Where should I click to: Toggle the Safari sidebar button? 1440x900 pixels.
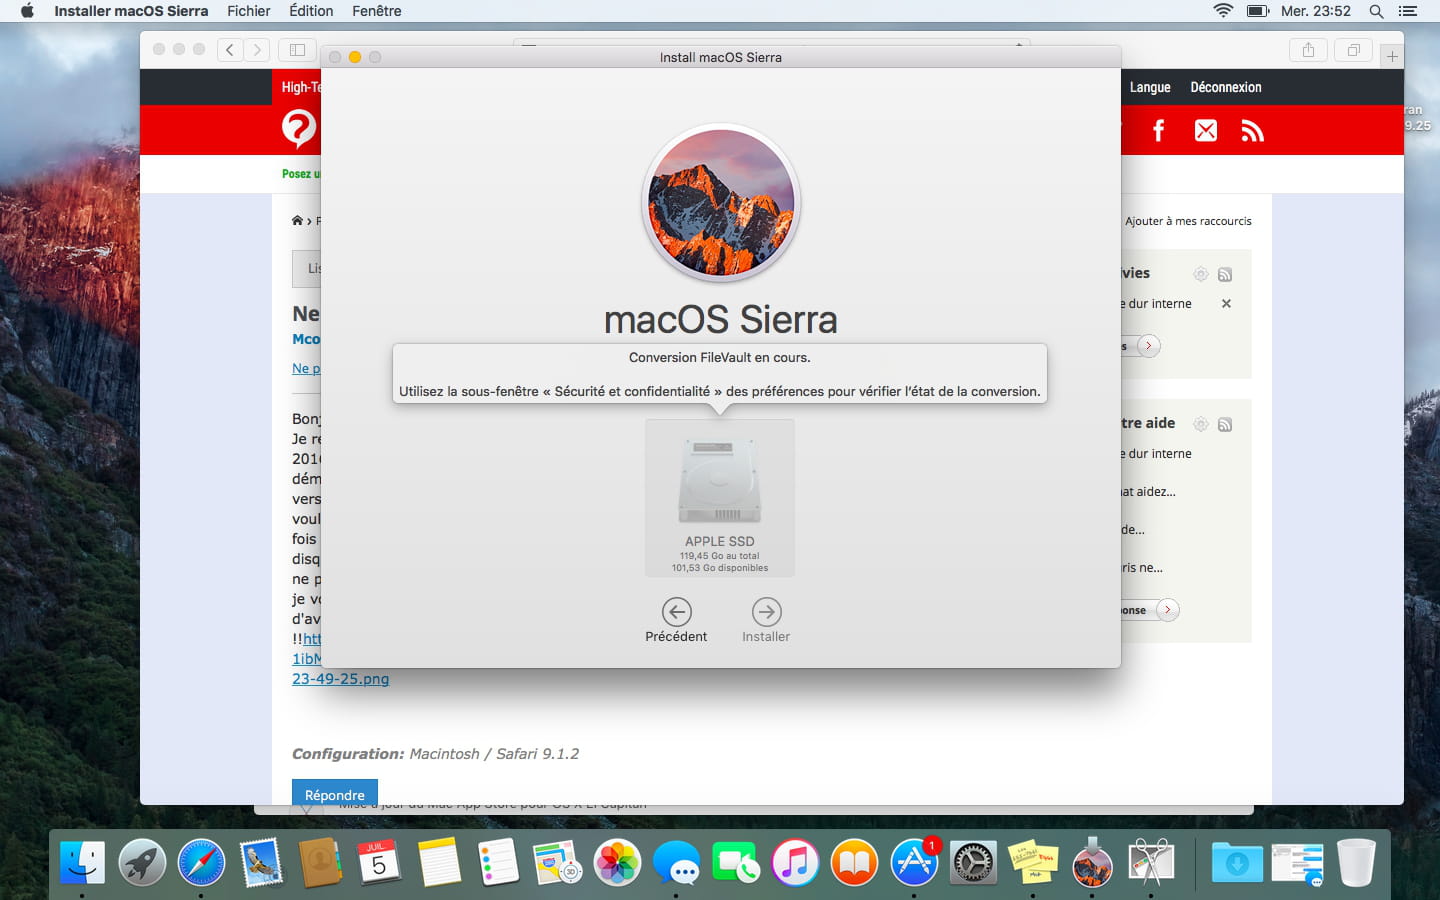(297, 49)
